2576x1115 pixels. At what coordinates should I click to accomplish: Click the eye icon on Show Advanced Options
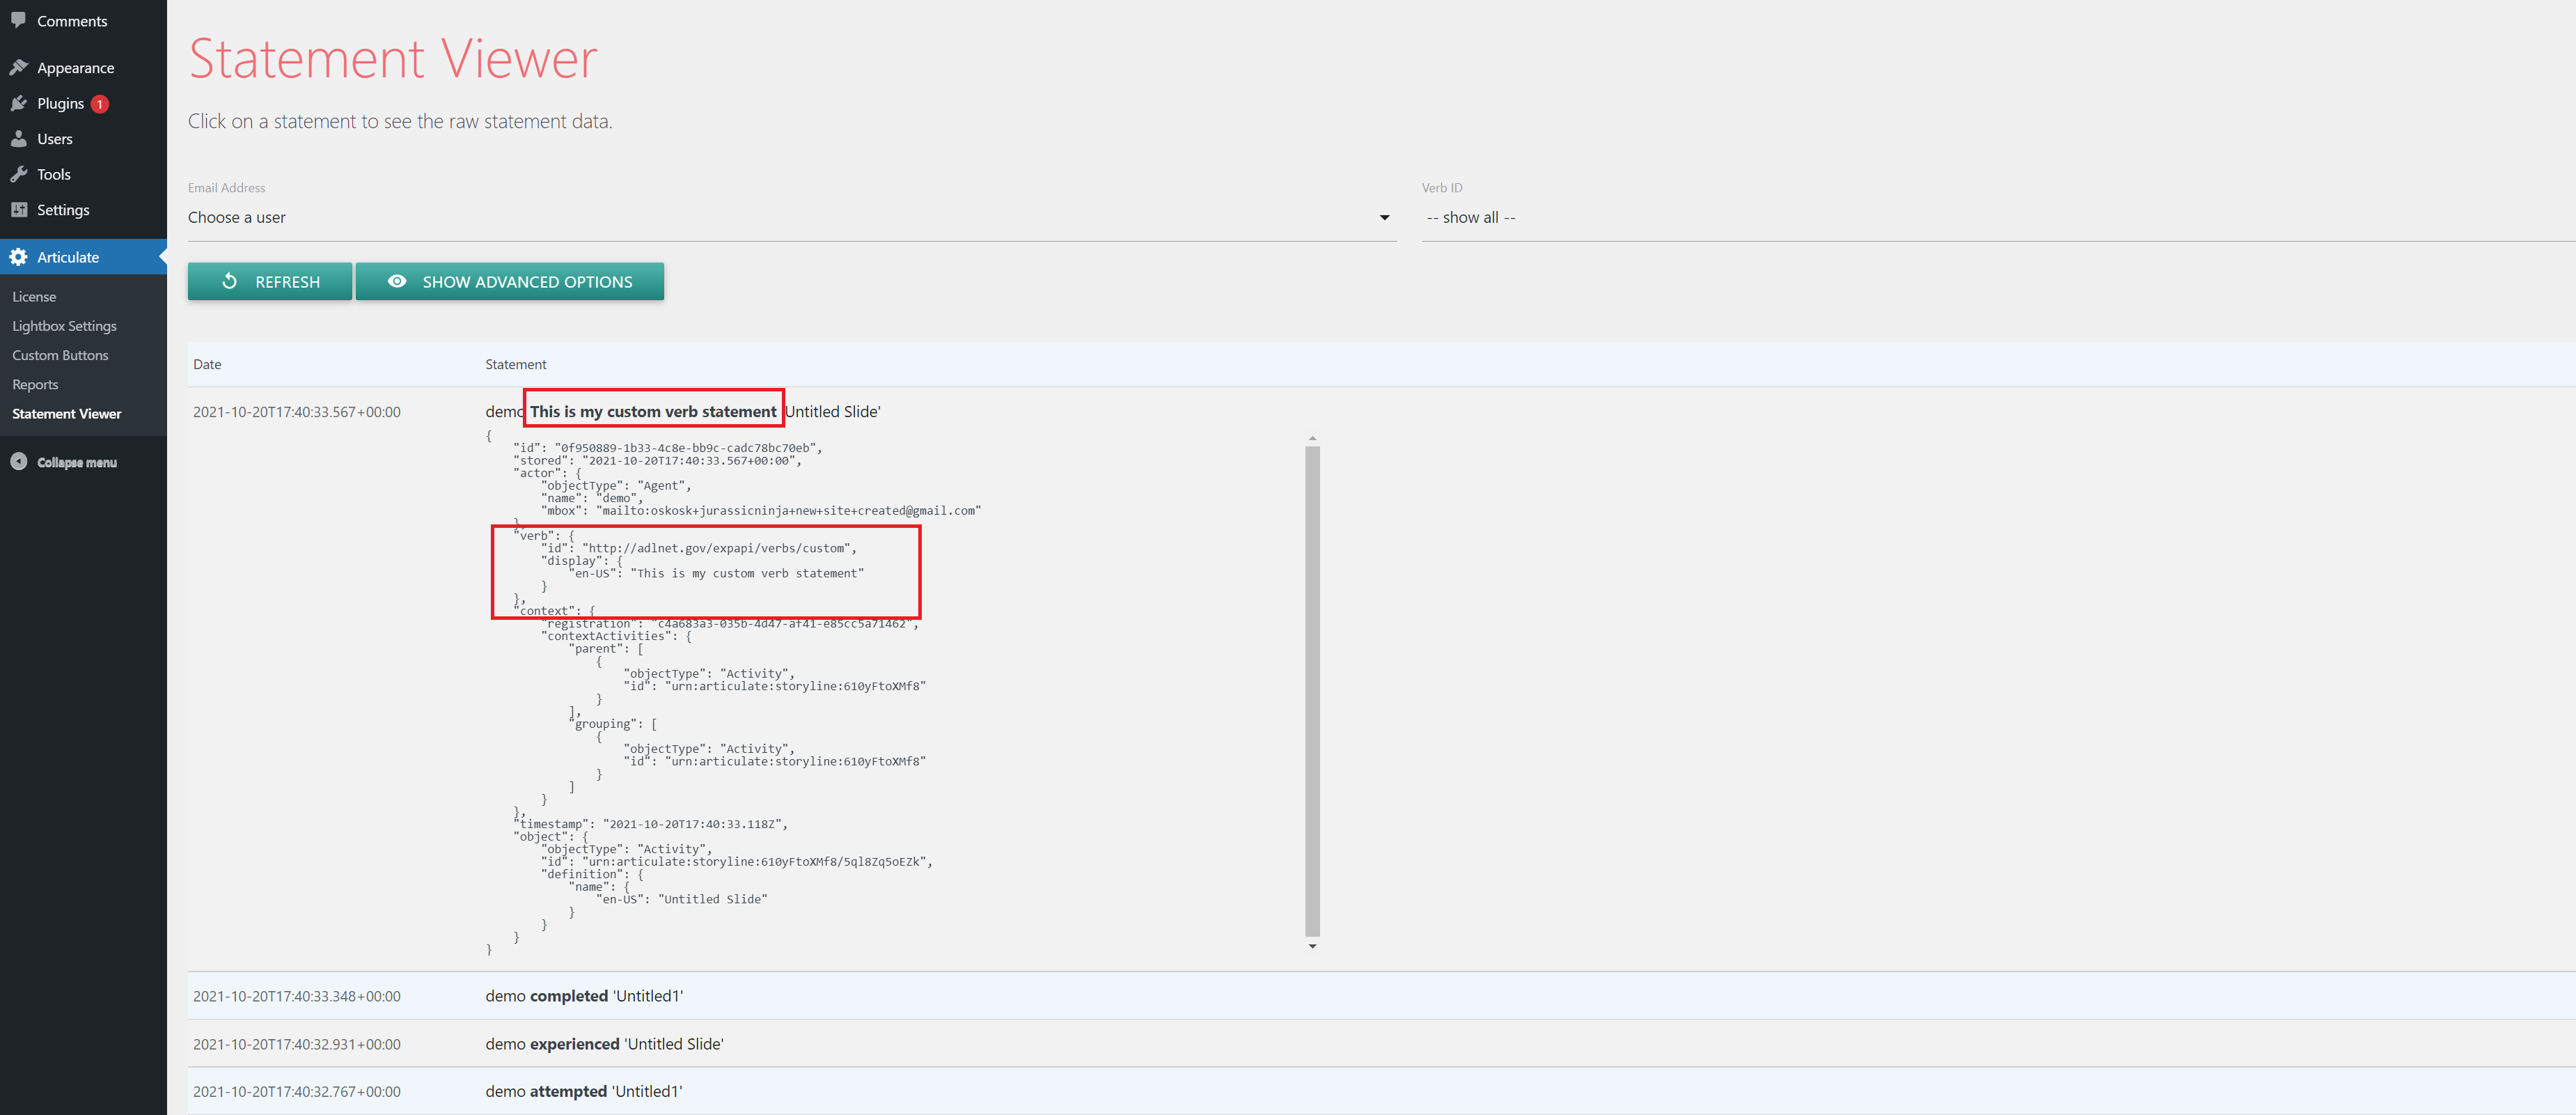coord(397,281)
